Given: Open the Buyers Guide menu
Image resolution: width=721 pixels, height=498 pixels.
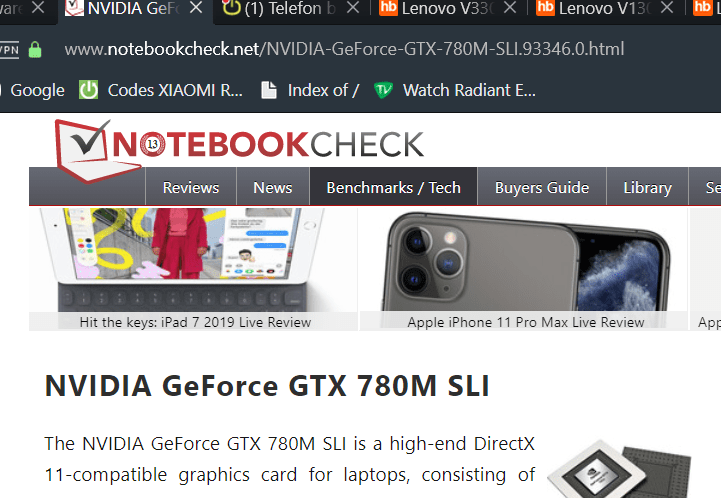Looking at the screenshot, I should tap(542, 188).
